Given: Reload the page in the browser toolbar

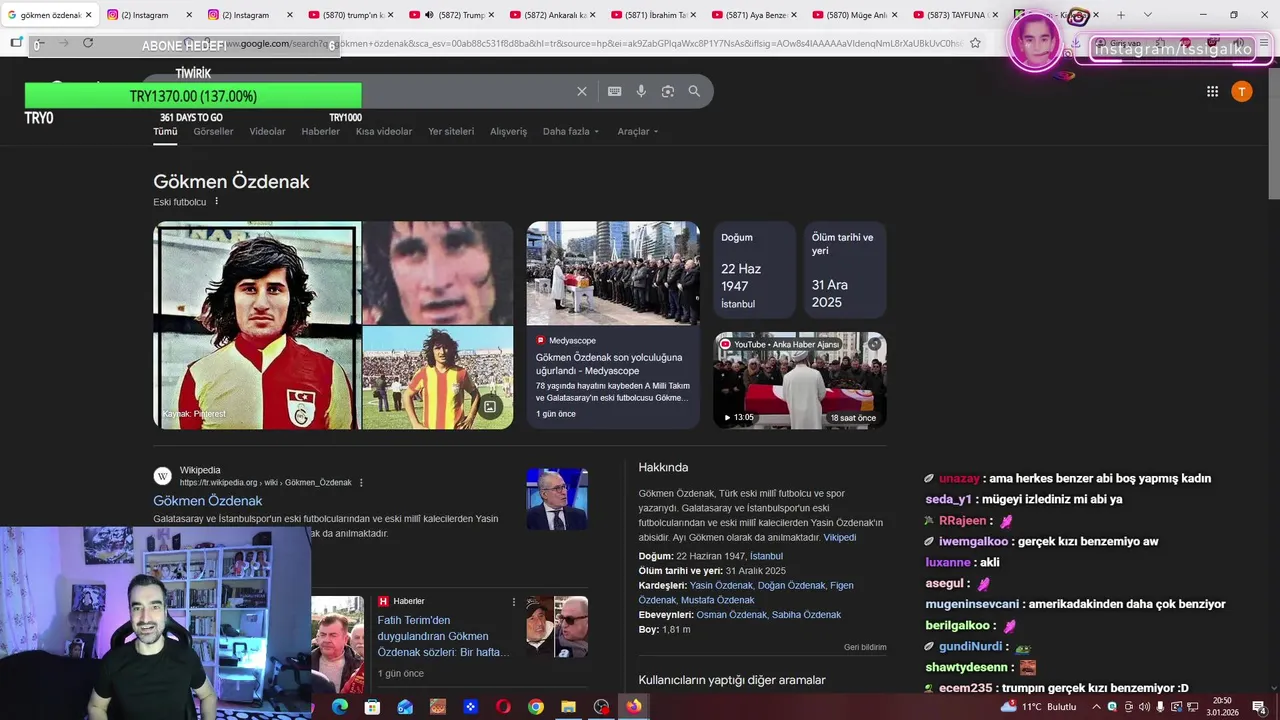Looking at the screenshot, I should click(x=88, y=43).
